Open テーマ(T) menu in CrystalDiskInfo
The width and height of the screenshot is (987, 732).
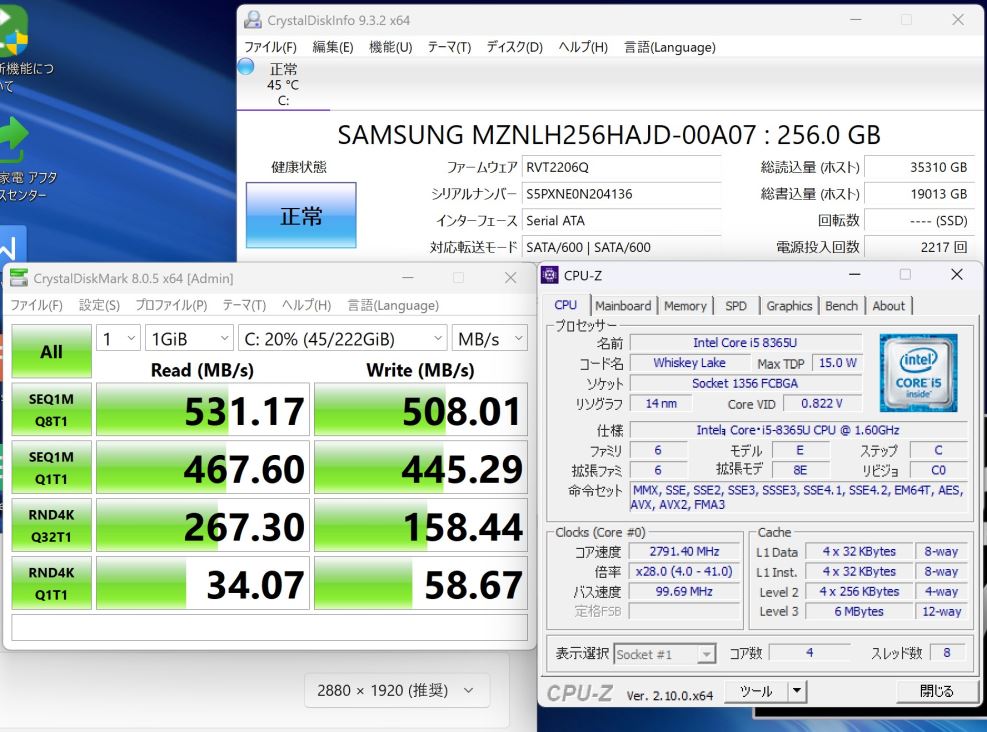(x=449, y=47)
